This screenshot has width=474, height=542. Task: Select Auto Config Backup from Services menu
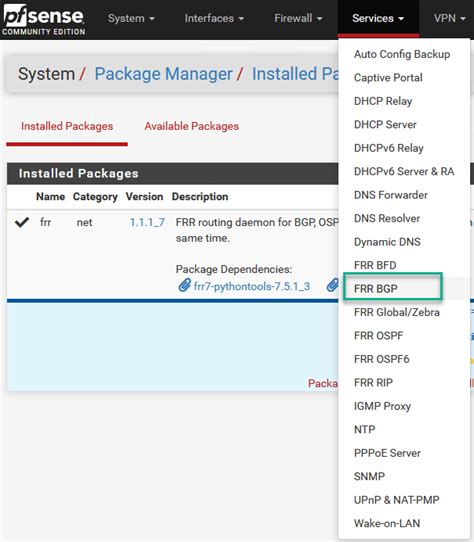[x=402, y=54]
